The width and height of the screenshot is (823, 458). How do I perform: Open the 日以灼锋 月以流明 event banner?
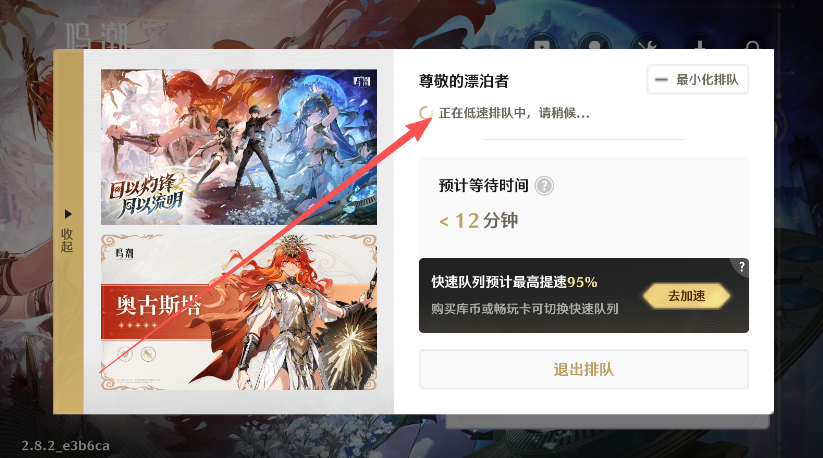point(239,147)
